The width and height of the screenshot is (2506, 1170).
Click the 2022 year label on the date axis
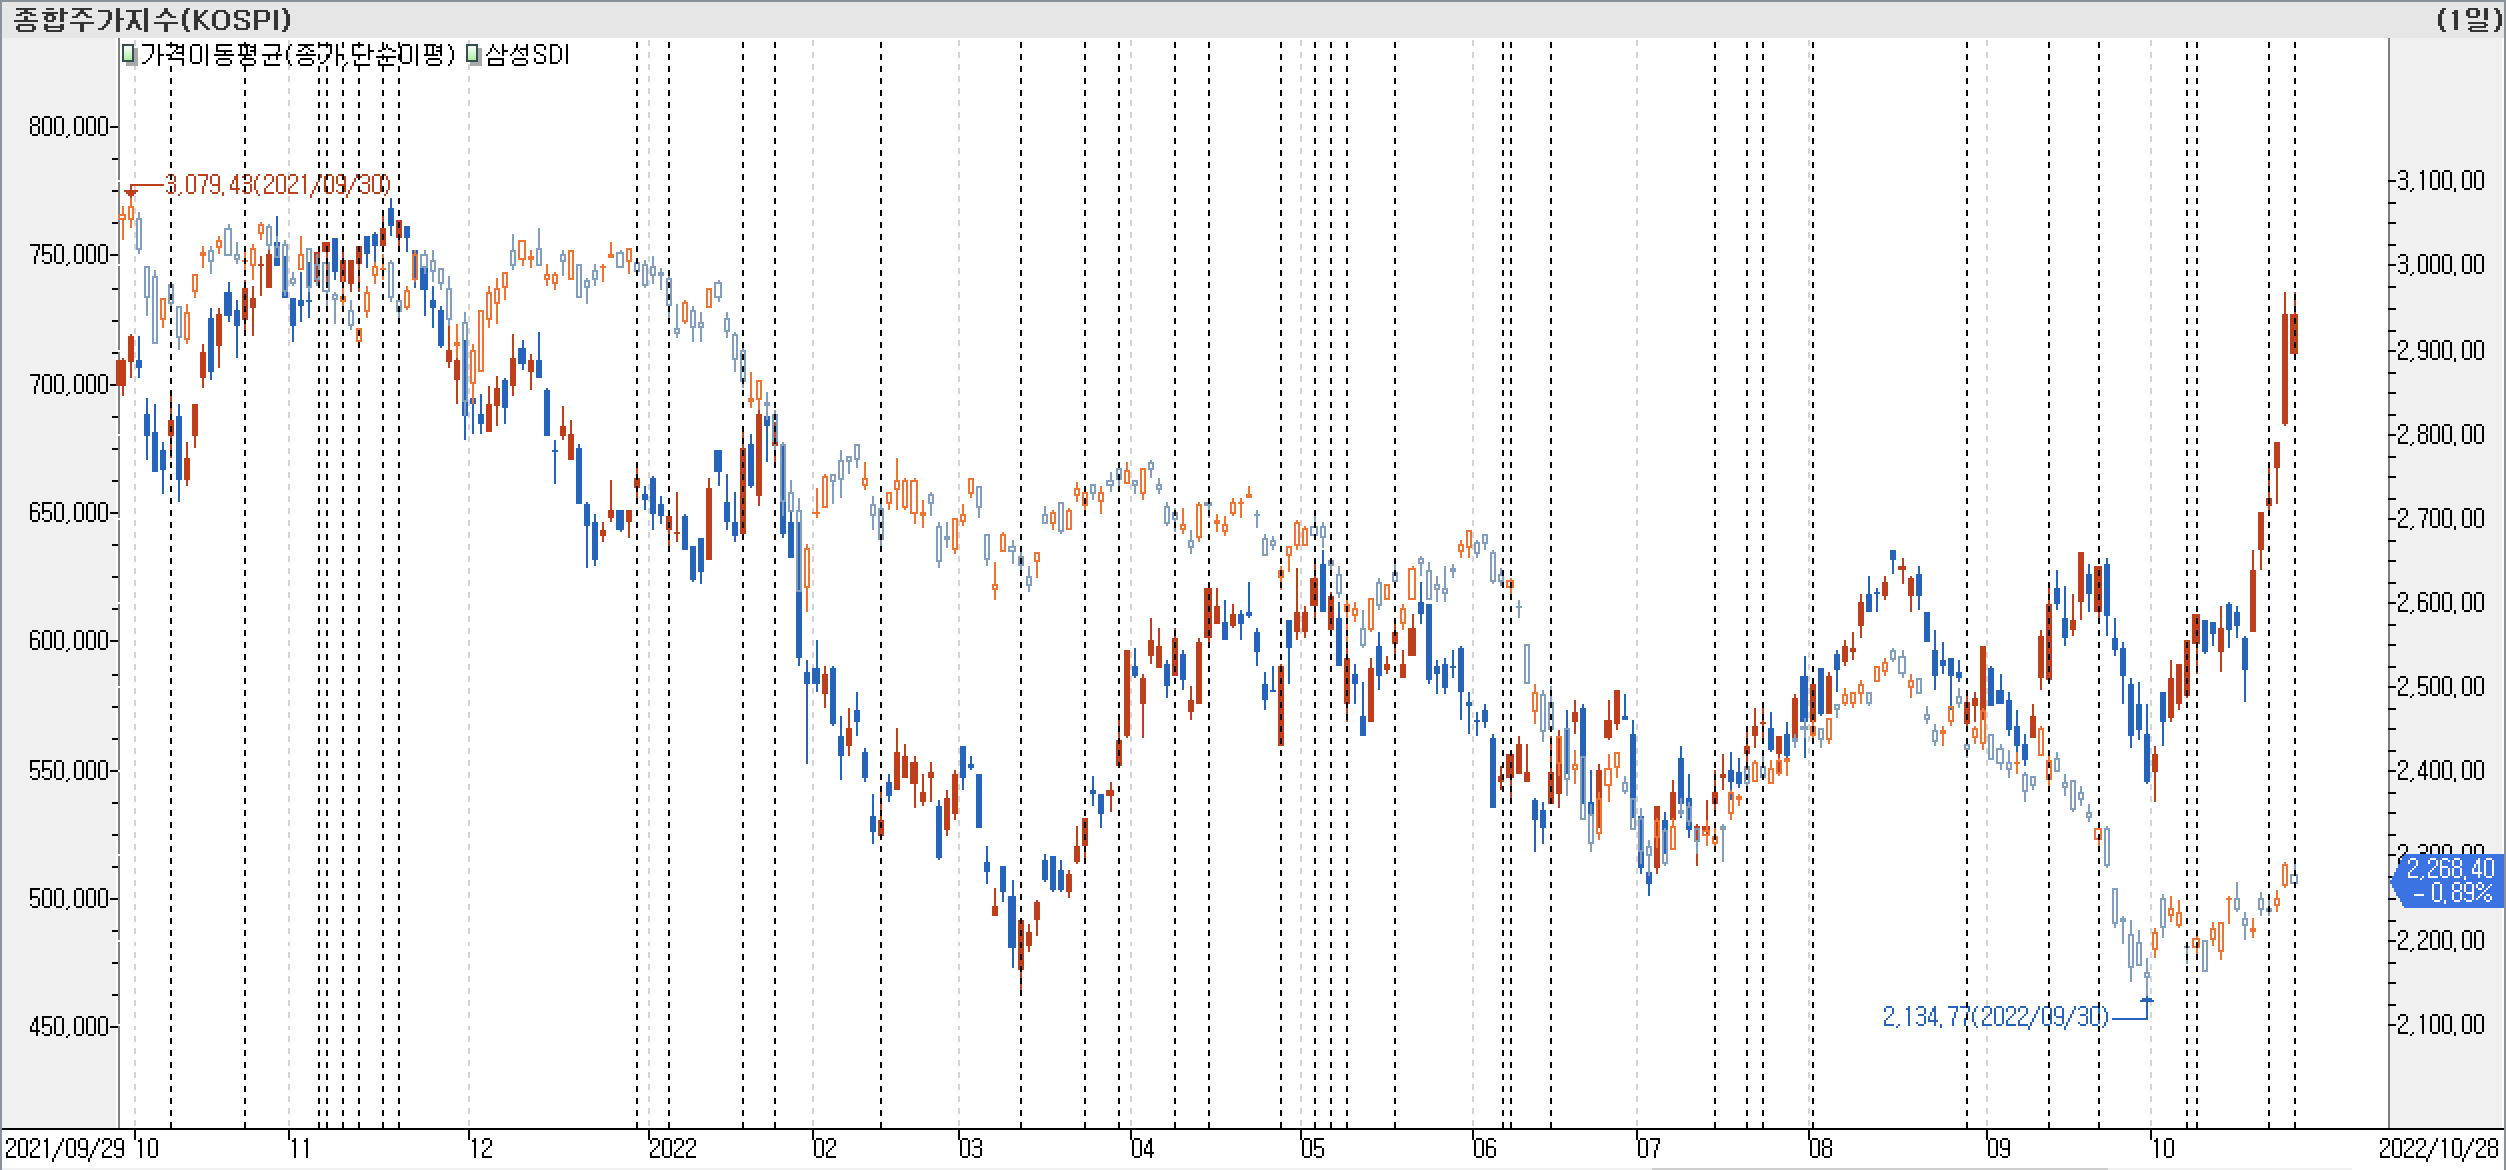672,1148
